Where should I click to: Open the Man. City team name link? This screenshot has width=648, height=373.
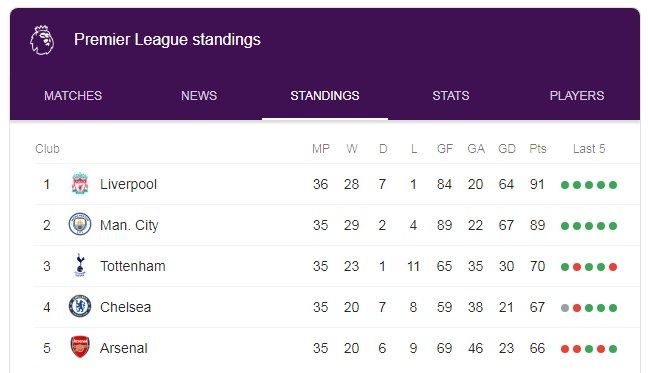click(x=129, y=225)
